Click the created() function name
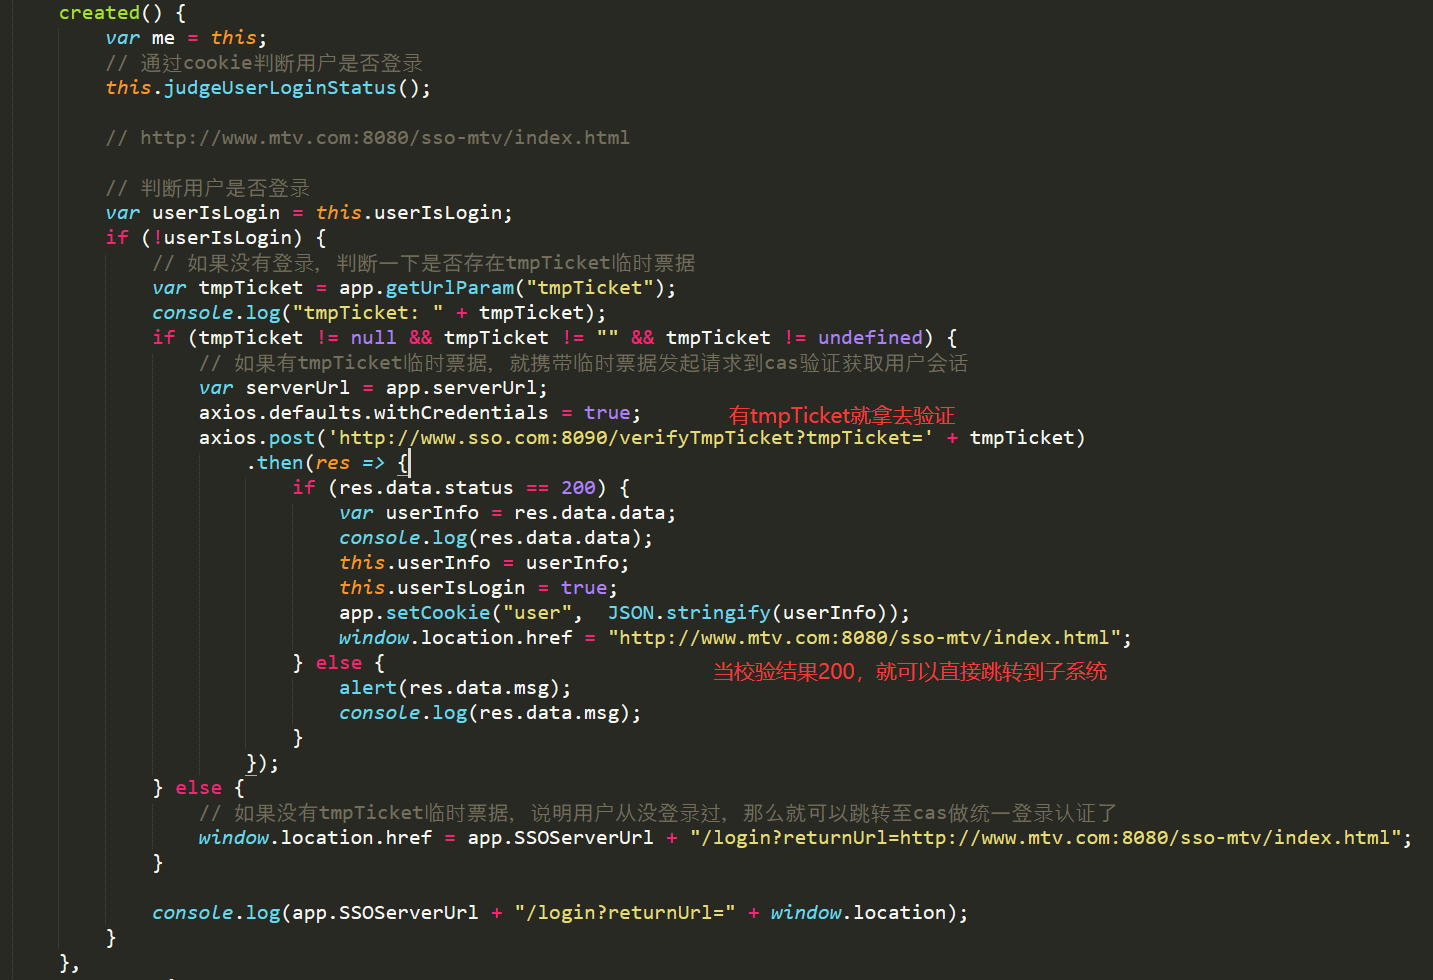This screenshot has height=980, width=1433. [98, 12]
